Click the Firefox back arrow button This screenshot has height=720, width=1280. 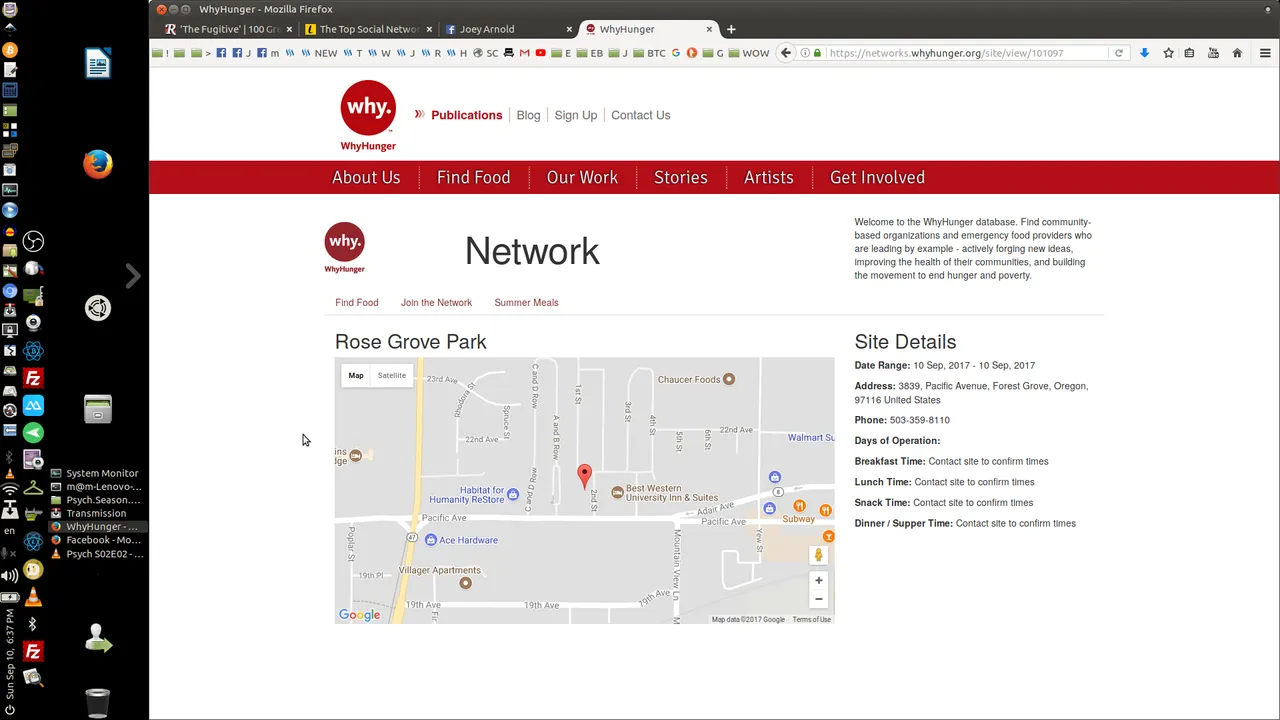[x=786, y=53]
